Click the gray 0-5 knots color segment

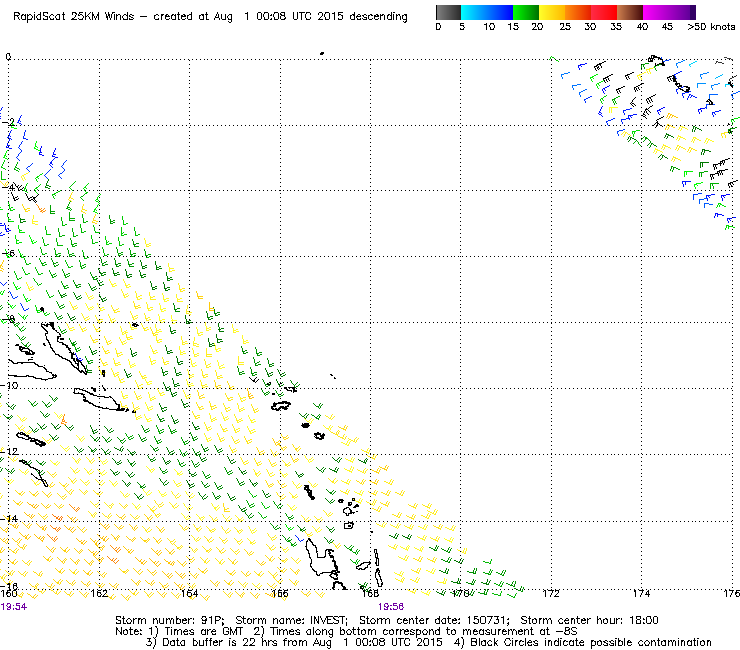pyautogui.click(x=448, y=12)
